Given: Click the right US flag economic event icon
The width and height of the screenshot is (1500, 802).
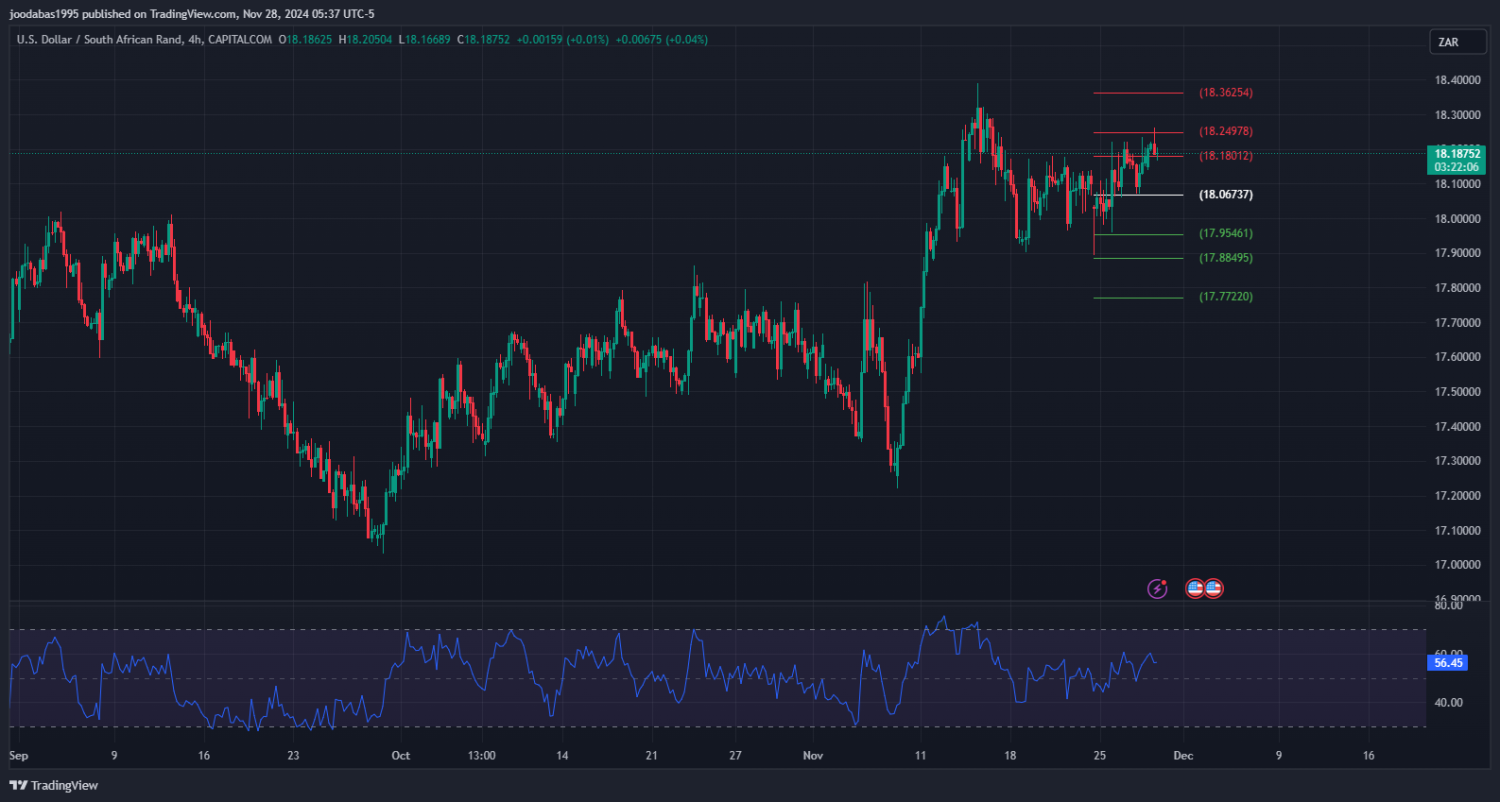Looking at the screenshot, I should coord(1213,589).
